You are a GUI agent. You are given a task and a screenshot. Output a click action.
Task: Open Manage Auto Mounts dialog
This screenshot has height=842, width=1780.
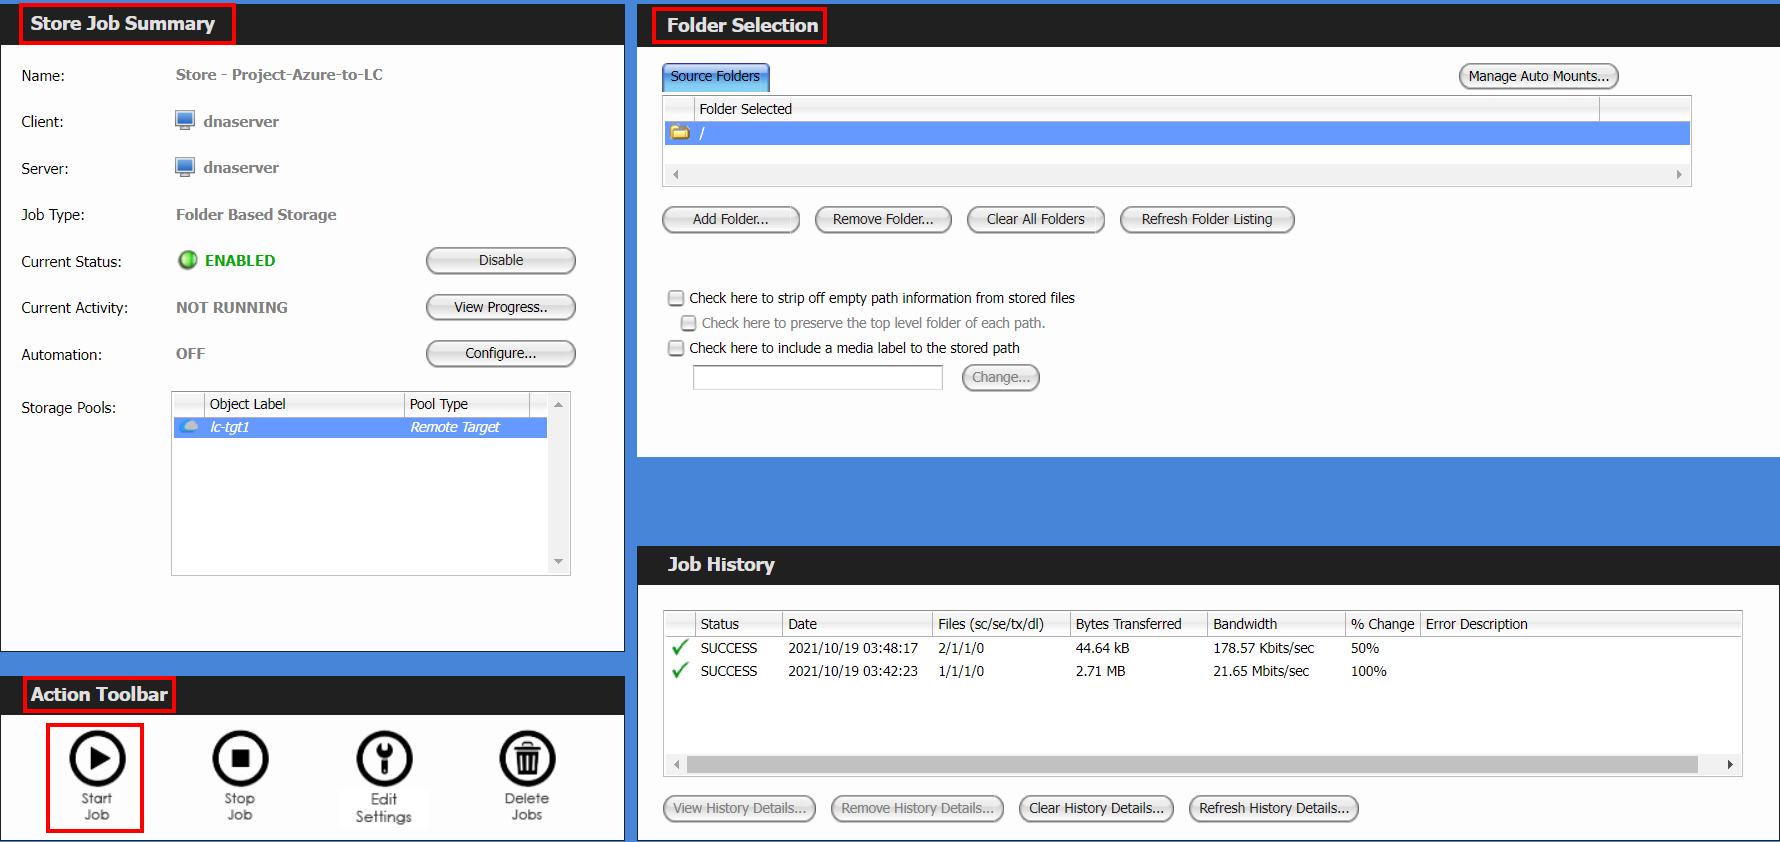1538,76
